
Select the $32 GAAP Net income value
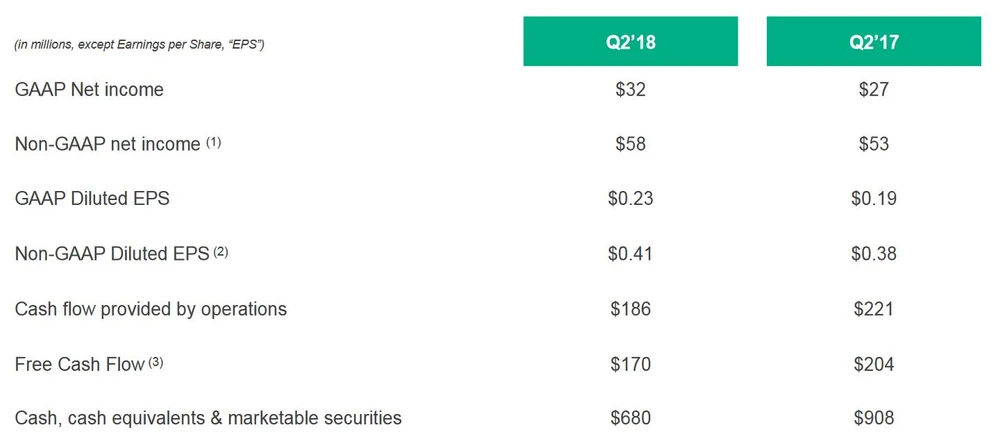tap(630, 90)
